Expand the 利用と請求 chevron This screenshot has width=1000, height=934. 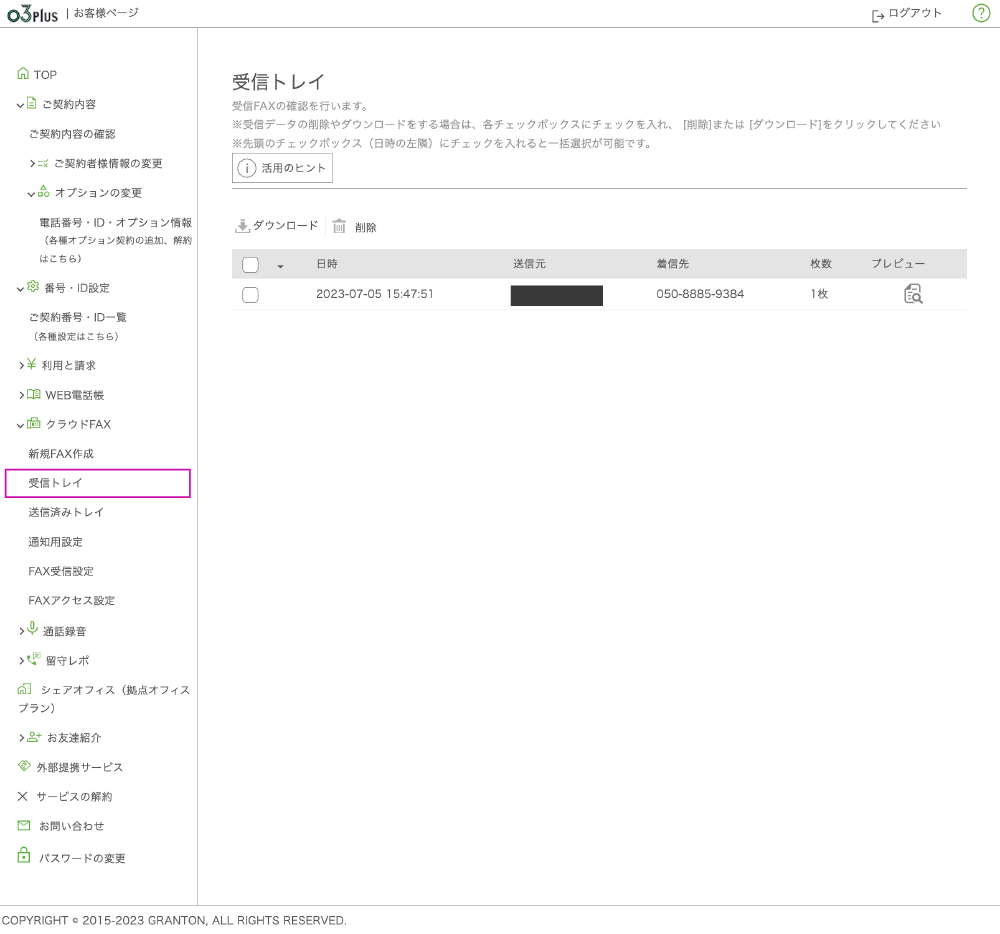click(22, 365)
